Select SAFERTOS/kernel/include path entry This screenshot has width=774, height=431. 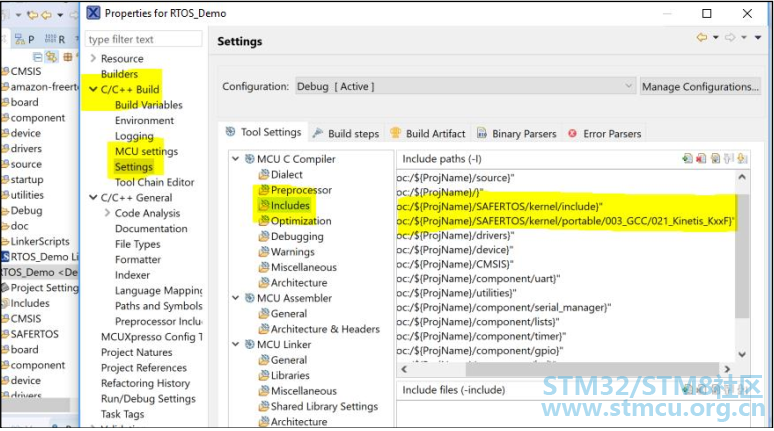point(500,206)
